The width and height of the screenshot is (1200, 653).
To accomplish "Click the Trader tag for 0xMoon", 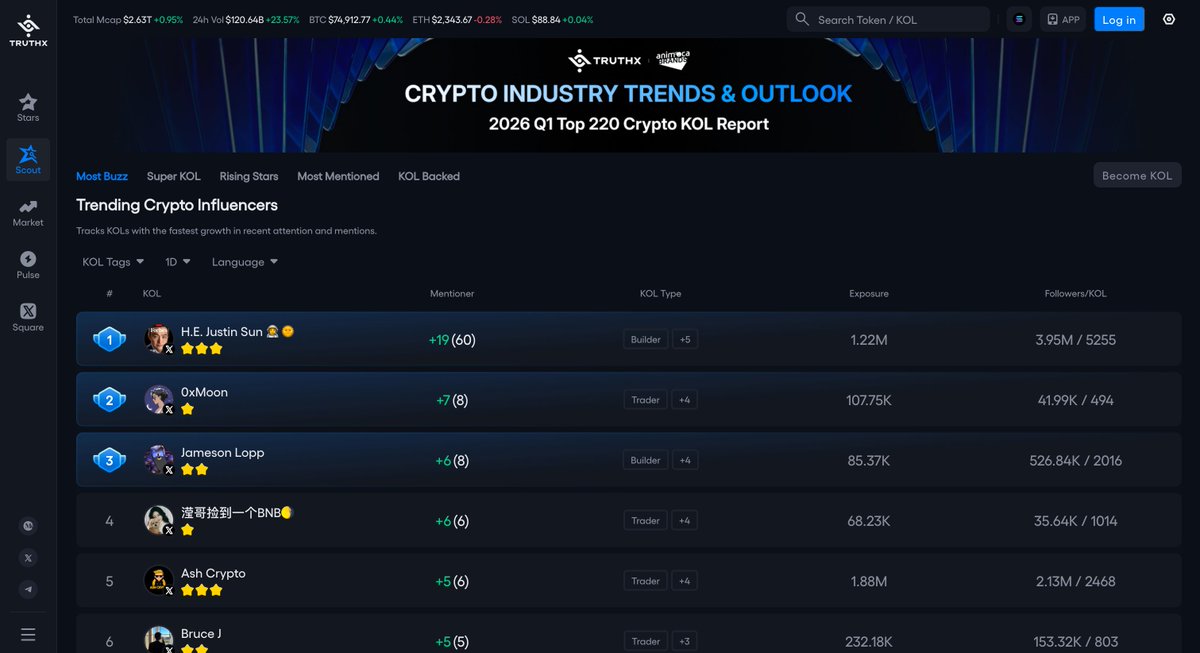I will click(x=645, y=400).
